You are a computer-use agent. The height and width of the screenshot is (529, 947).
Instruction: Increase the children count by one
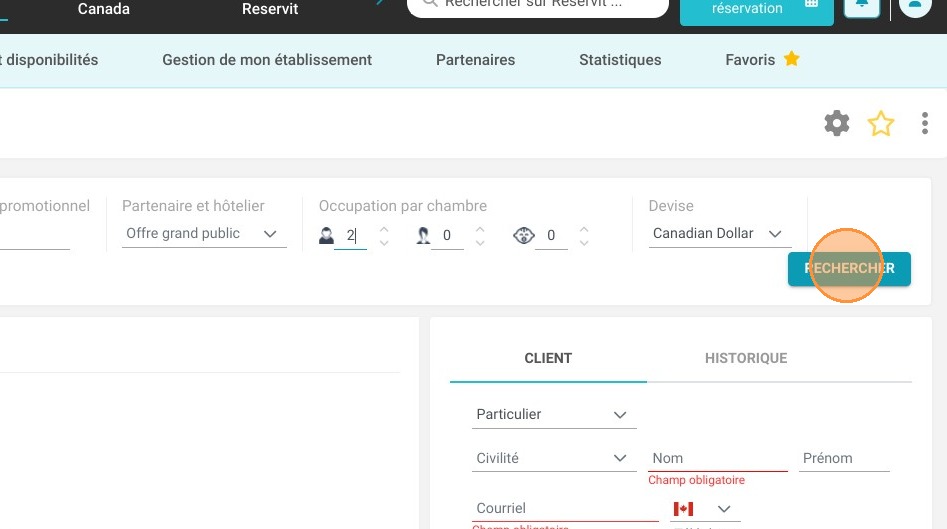pos(480,229)
